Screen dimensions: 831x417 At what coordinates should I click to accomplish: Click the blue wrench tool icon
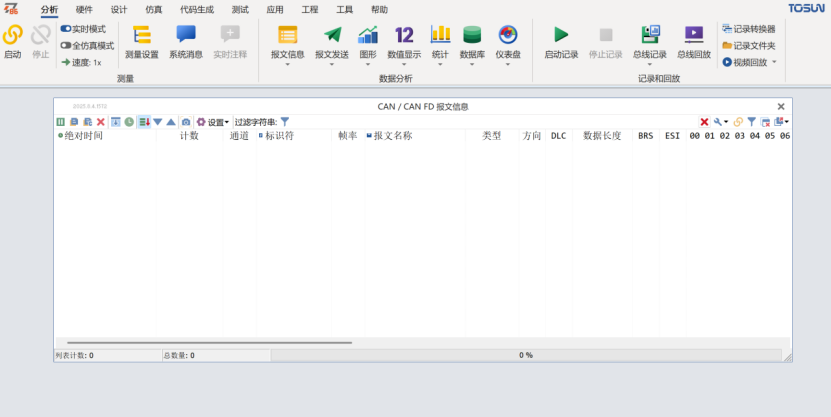pyautogui.click(x=718, y=122)
